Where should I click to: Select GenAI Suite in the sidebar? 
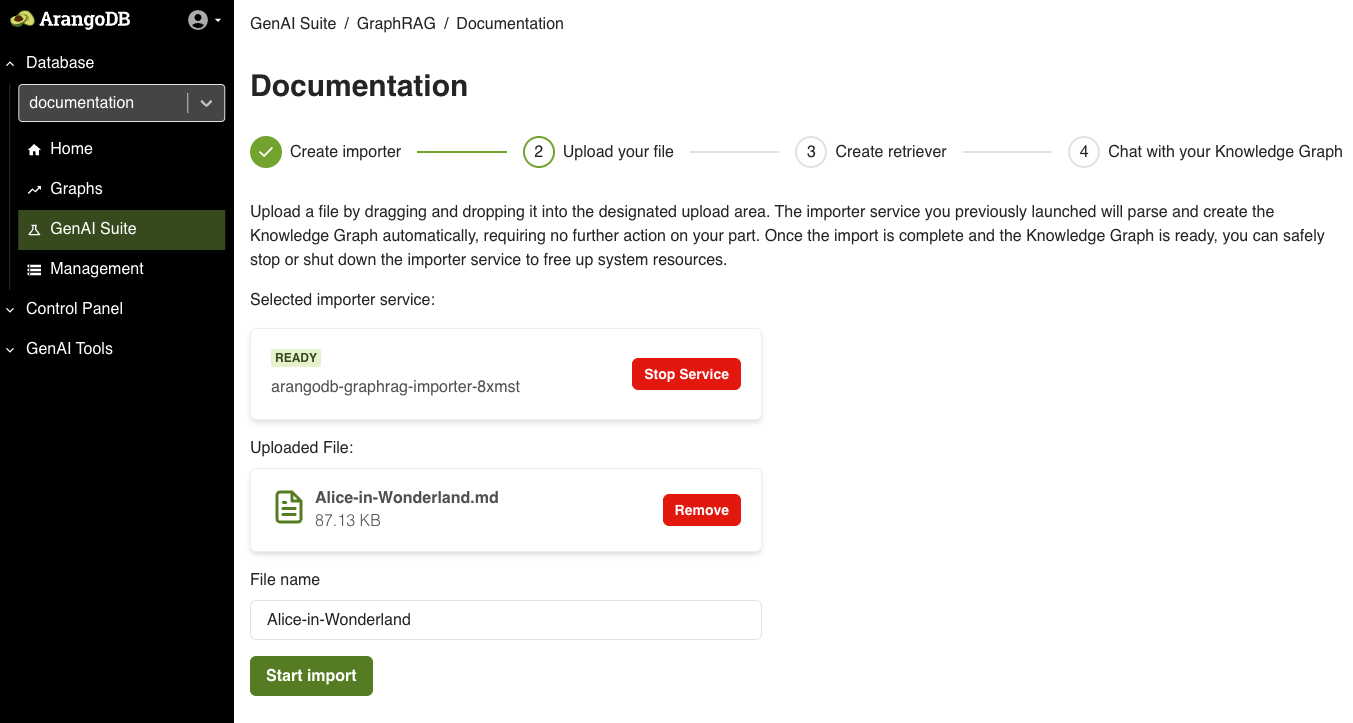point(121,229)
